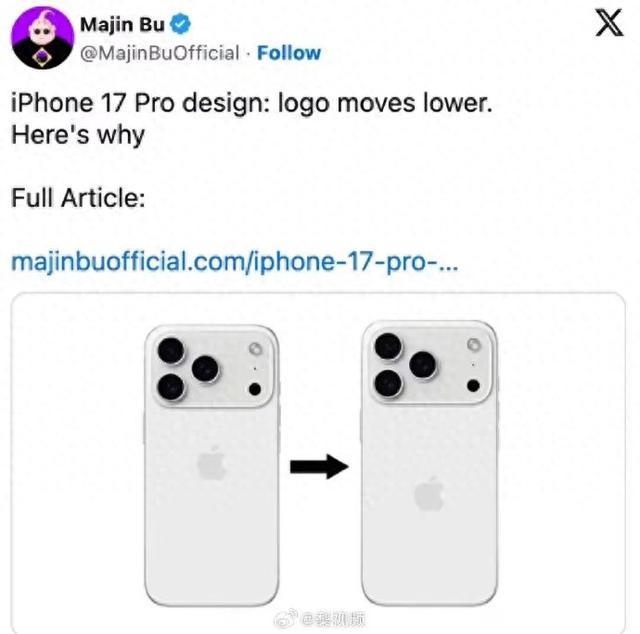
Task: Click the lowered Apple logo on right phone
Action: [x=429, y=494]
